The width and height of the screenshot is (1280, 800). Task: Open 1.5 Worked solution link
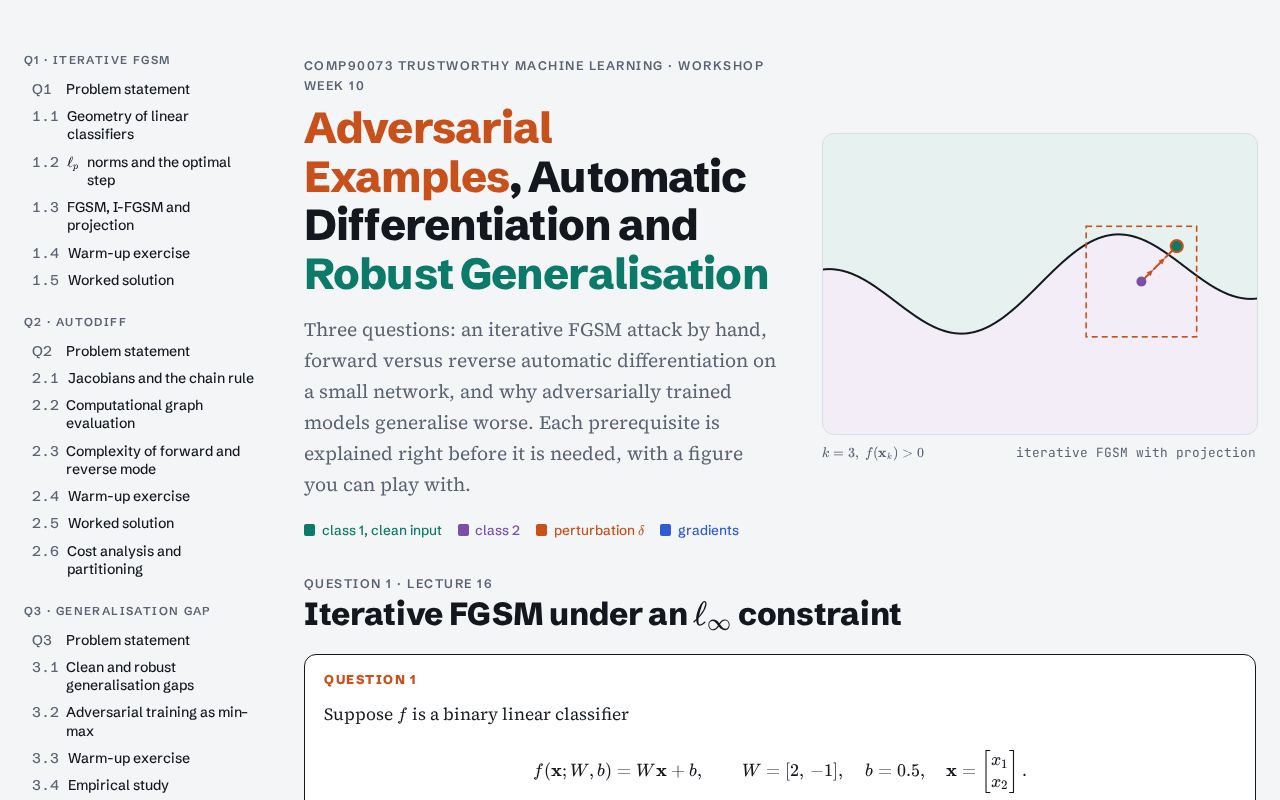pos(103,280)
